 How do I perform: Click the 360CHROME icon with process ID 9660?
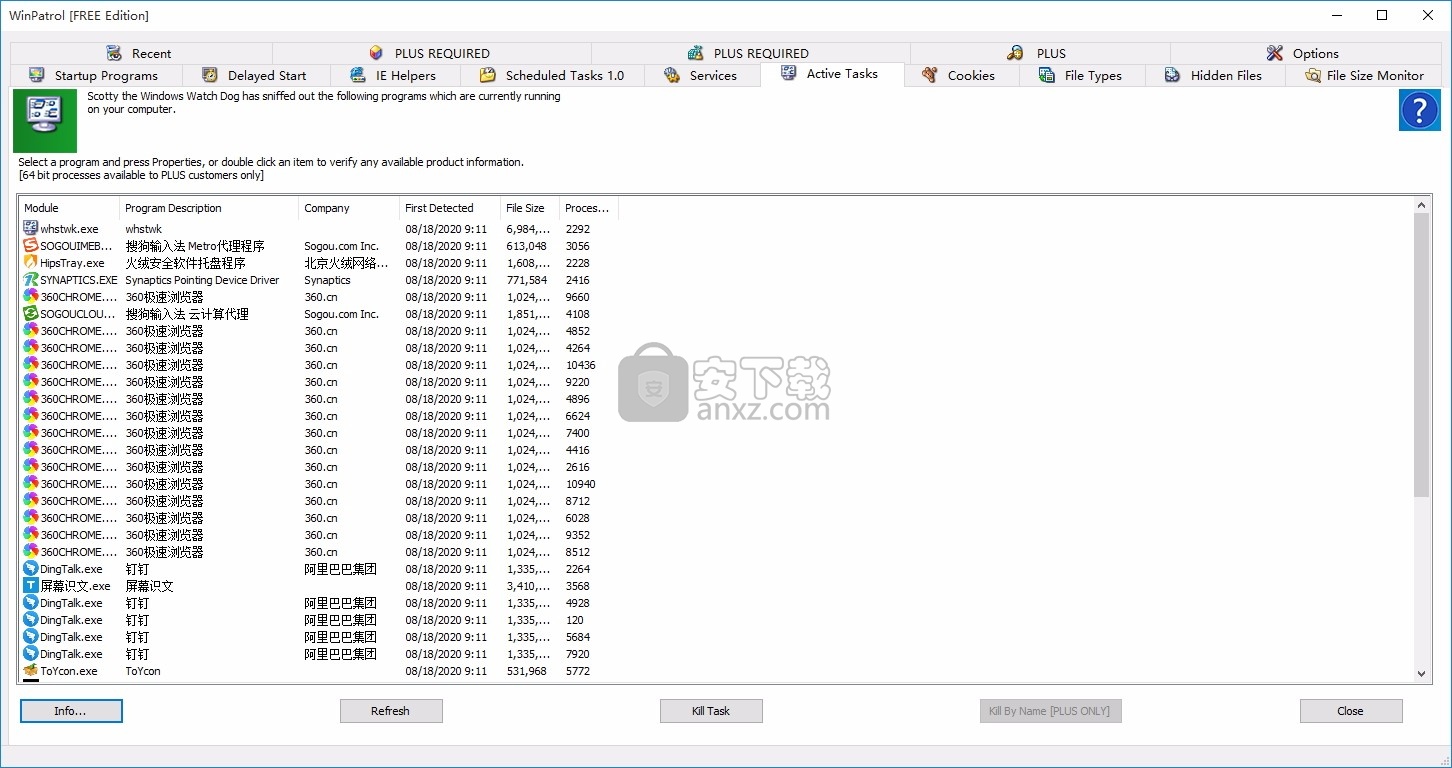click(x=31, y=297)
